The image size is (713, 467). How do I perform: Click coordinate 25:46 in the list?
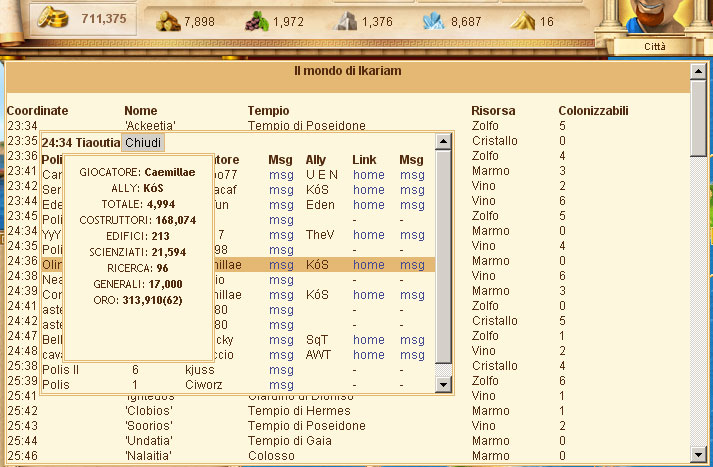point(22,456)
